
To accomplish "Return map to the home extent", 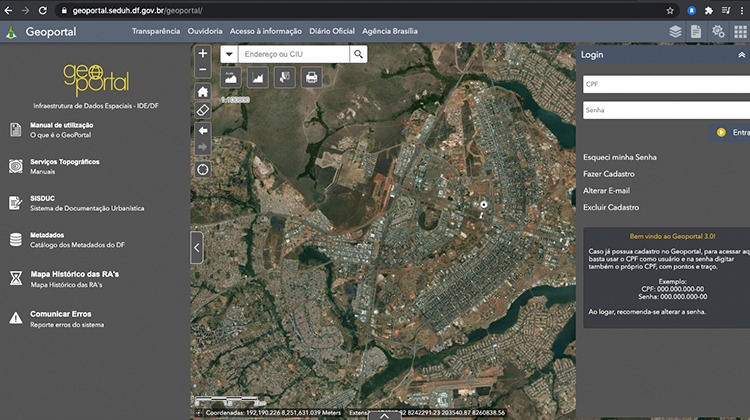I will pos(203,91).
